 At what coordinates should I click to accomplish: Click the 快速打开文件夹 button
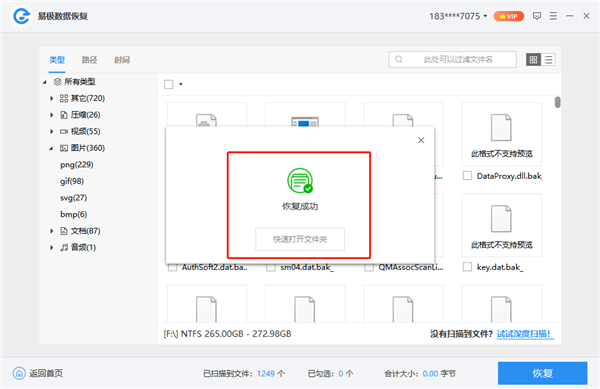pyautogui.click(x=300, y=239)
